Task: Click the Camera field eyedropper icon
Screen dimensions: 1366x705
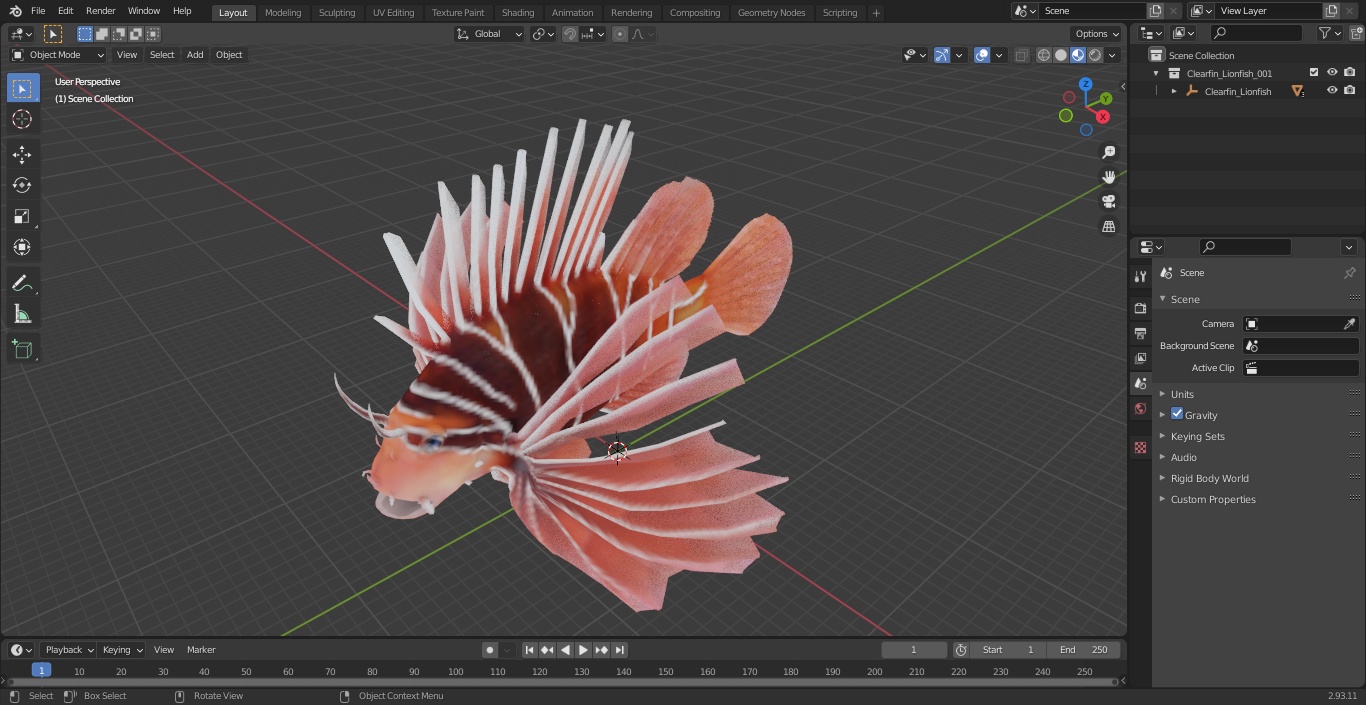Action: coord(1349,324)
